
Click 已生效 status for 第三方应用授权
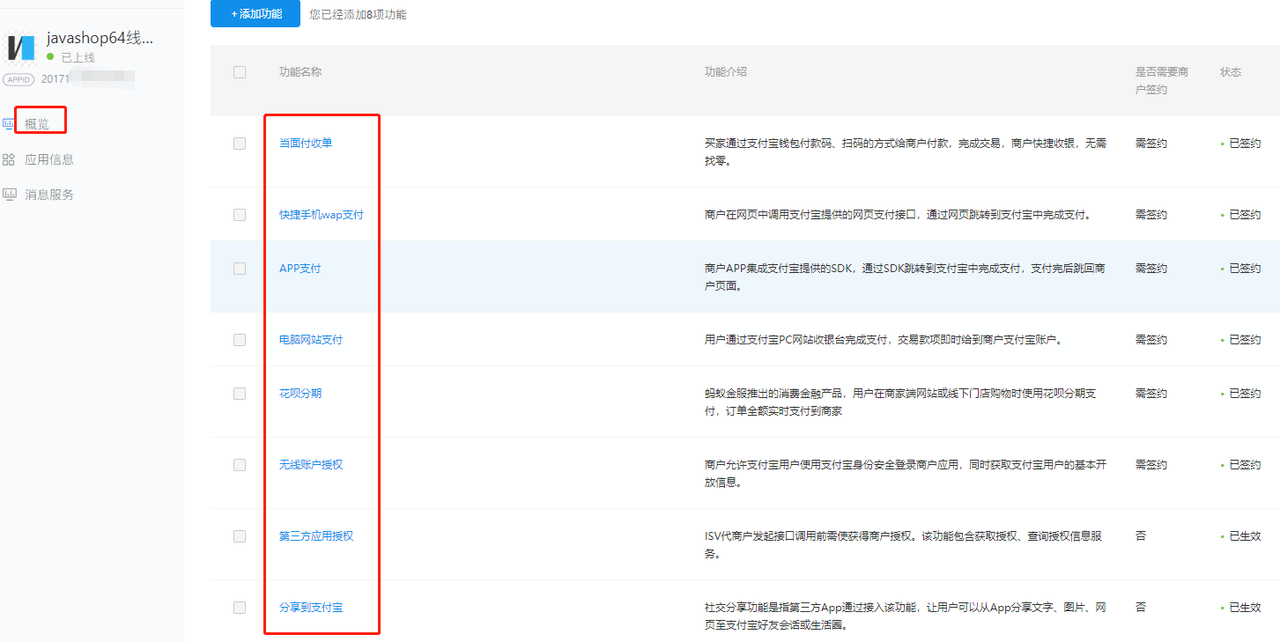pyautogui.click(x=1245, y=536)
